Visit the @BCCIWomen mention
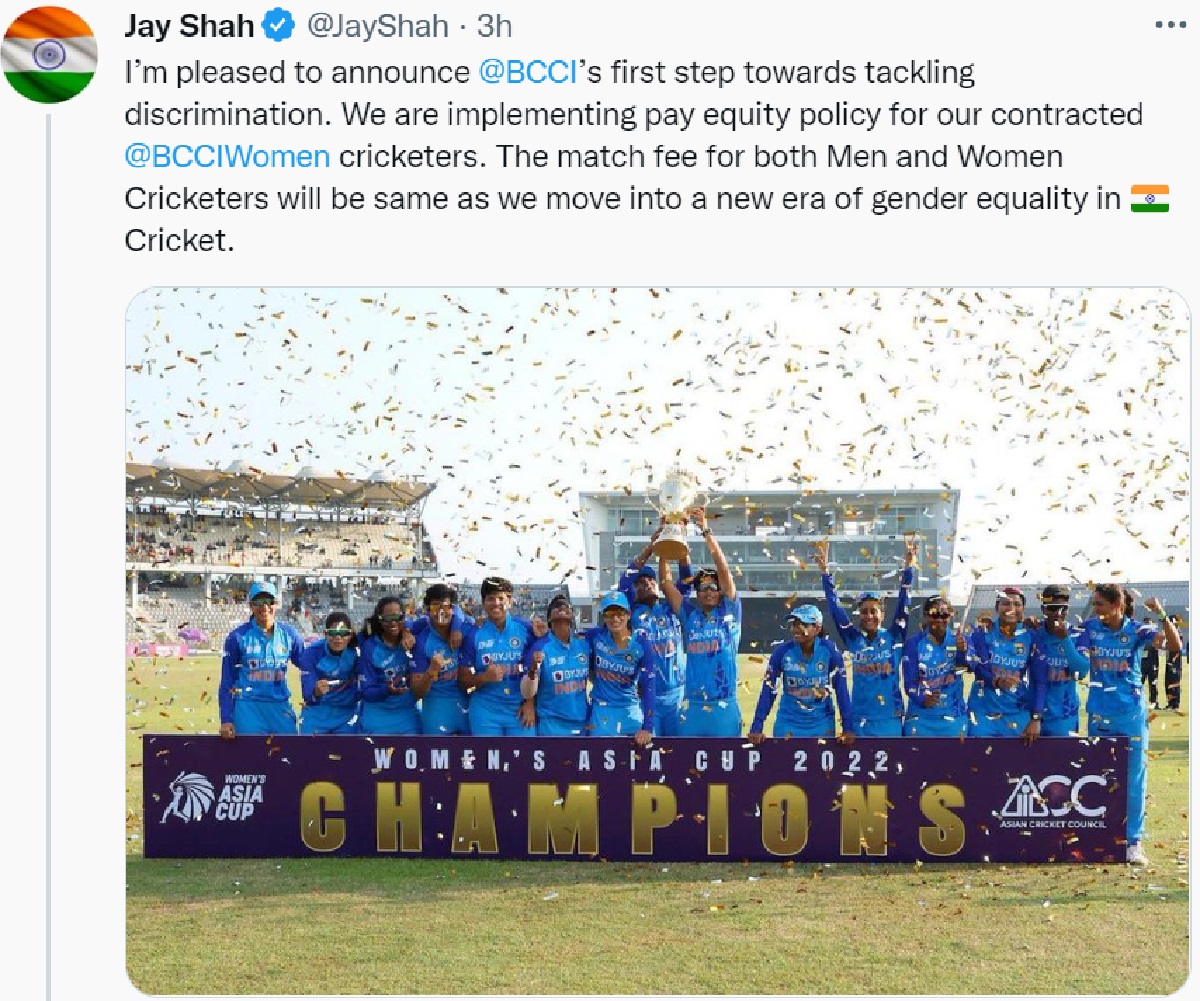Screen dimensions: 1200x1001 click(227, 156)
